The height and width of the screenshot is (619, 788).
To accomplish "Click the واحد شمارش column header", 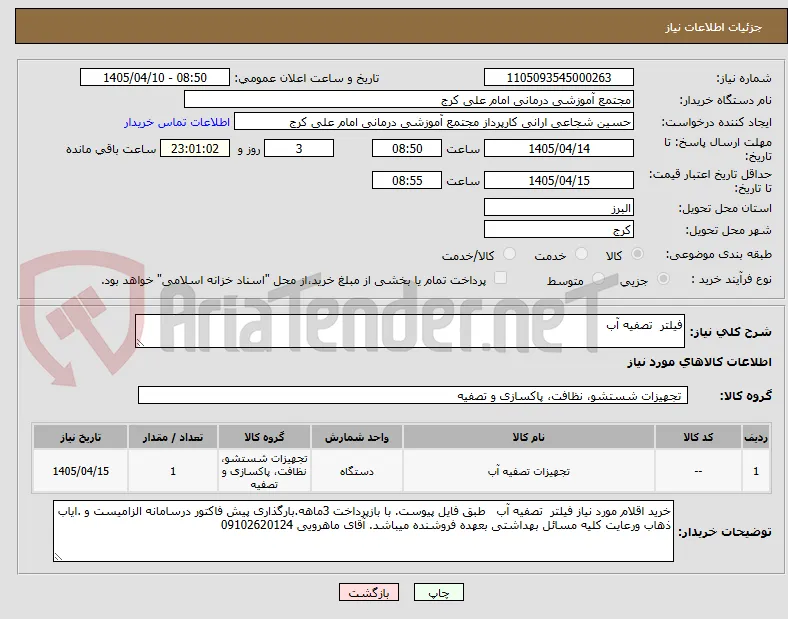I will click(x=357, y=437).
